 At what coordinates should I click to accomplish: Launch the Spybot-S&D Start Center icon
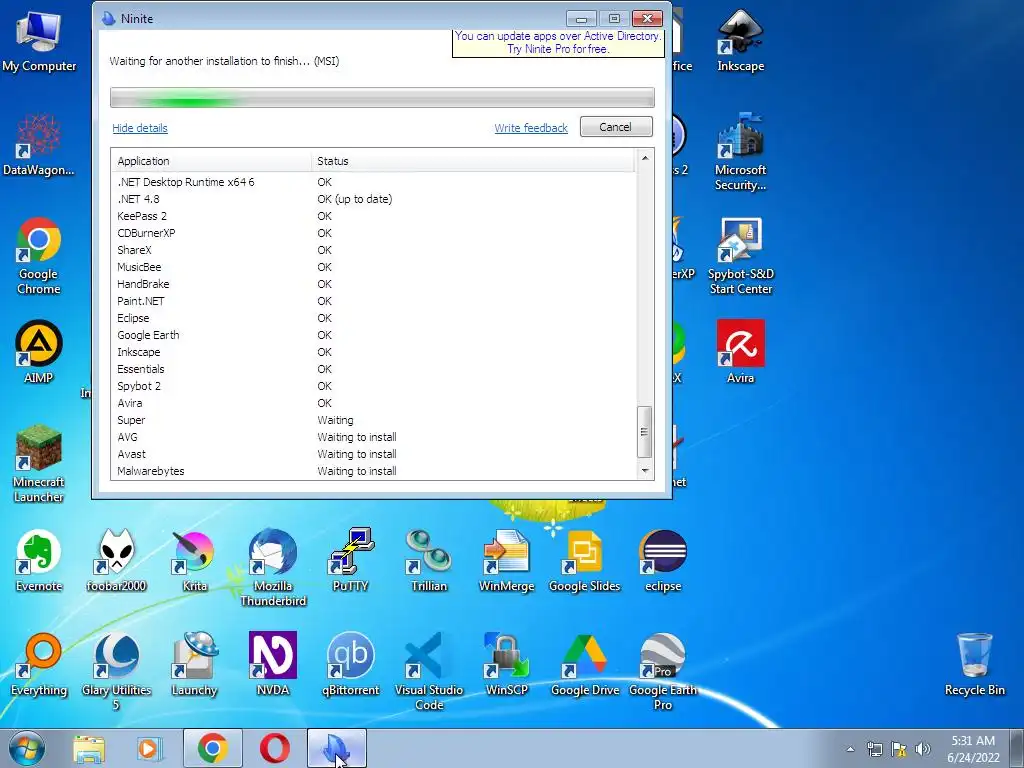(740, 255)
